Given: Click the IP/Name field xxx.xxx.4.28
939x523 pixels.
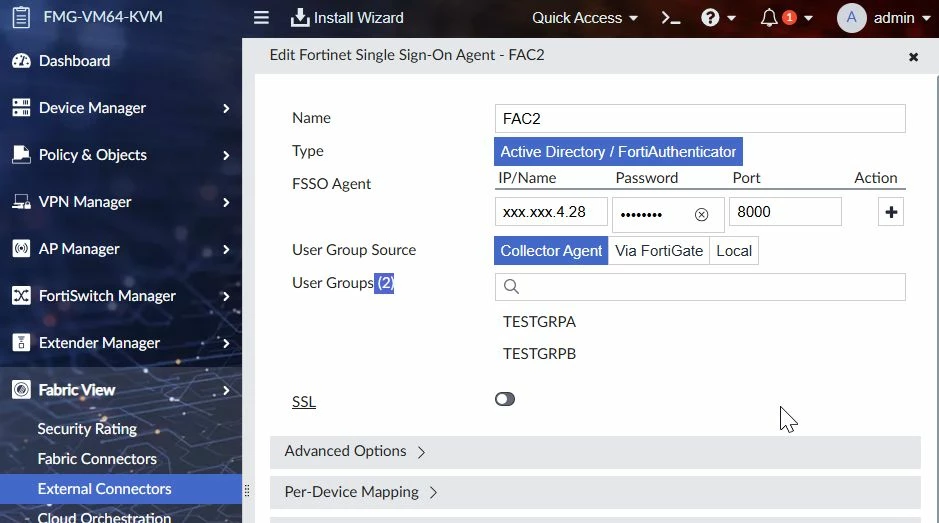Looking at the screenshot, I should pyautogui.click(x=551, y=211).
